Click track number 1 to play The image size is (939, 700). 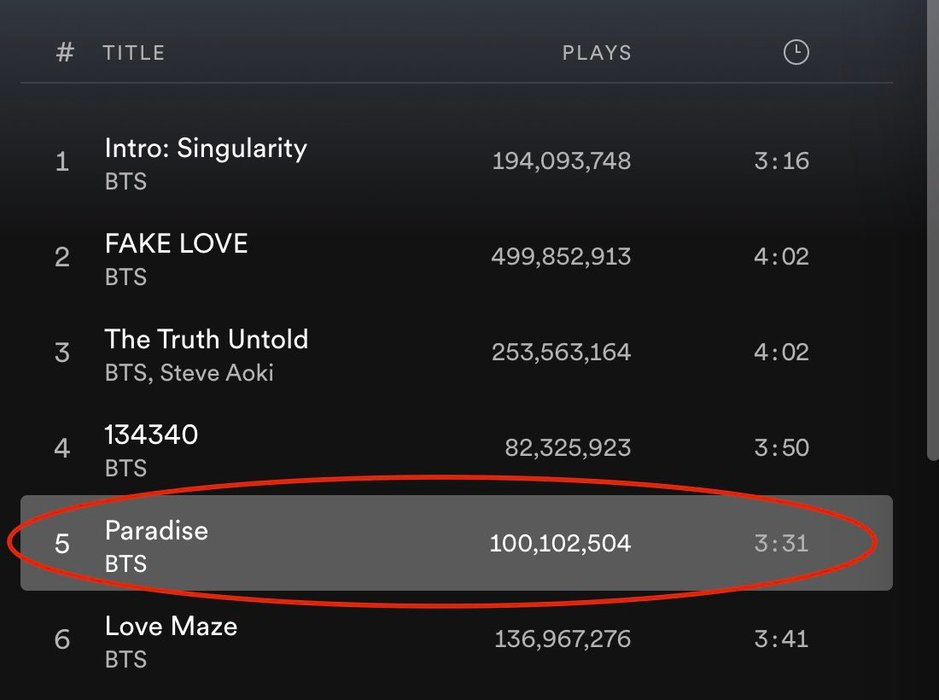click(62, 161)
